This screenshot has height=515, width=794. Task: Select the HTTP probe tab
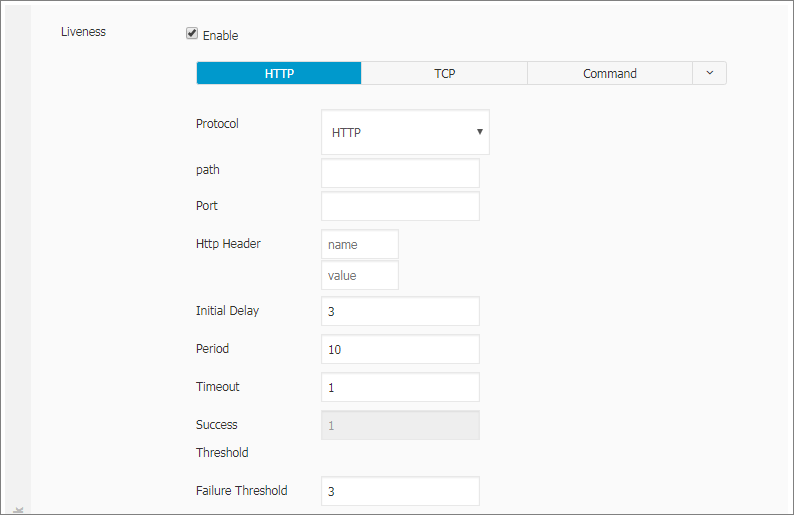coord(279,73)
